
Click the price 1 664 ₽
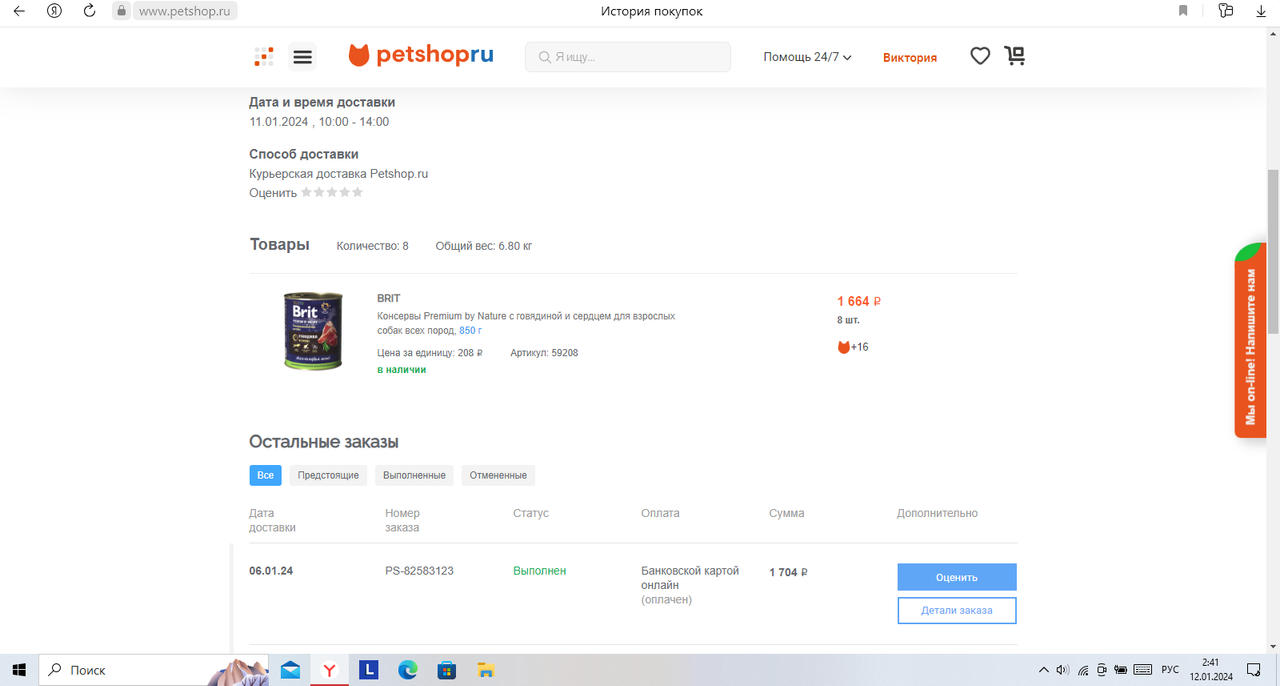click(x=859, y=301)
